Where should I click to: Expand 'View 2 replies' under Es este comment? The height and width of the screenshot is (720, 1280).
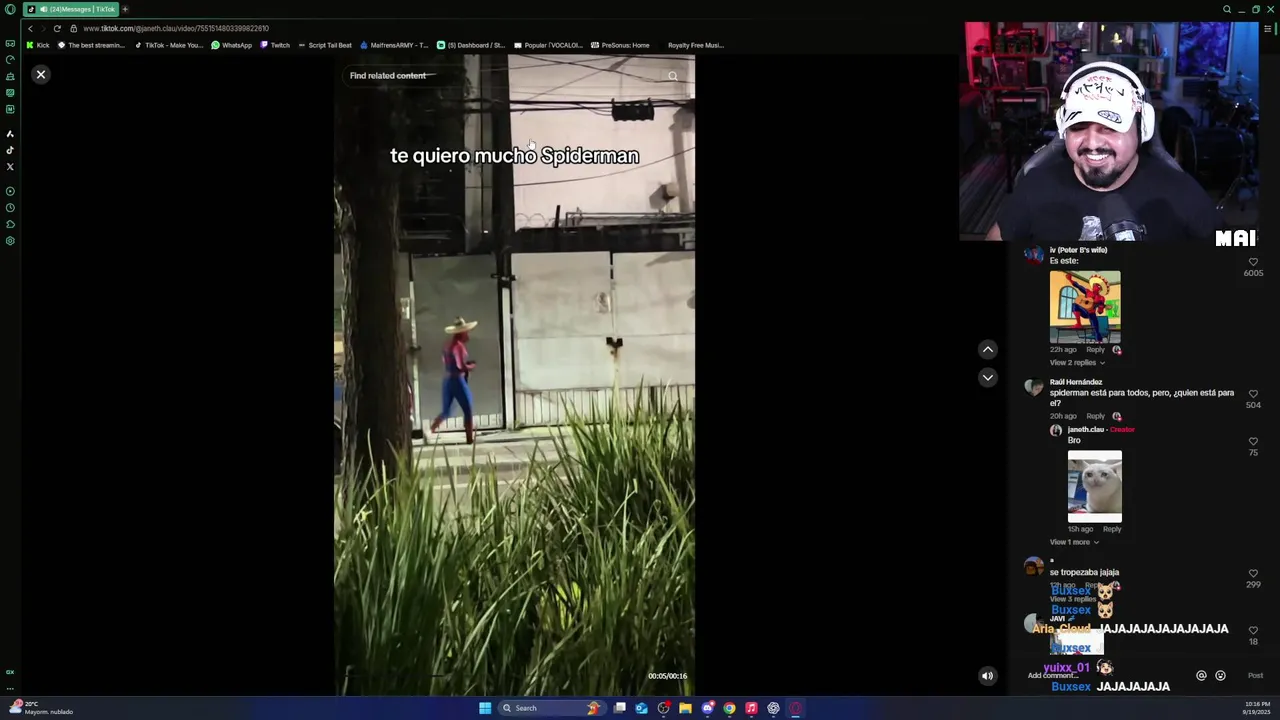click(1077, 362)
